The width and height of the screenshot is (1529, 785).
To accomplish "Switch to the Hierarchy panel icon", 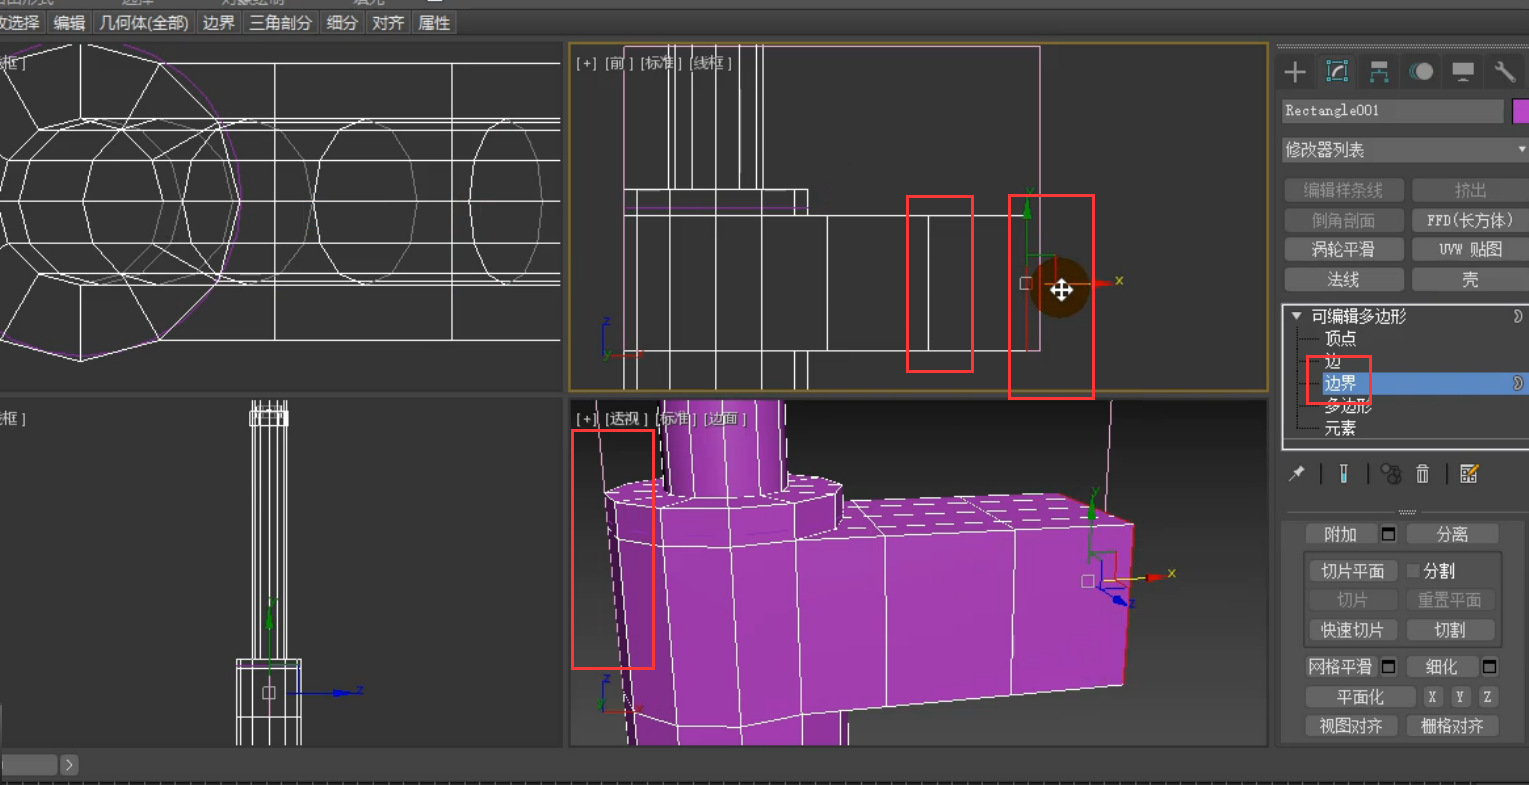I will (1379, 71).
